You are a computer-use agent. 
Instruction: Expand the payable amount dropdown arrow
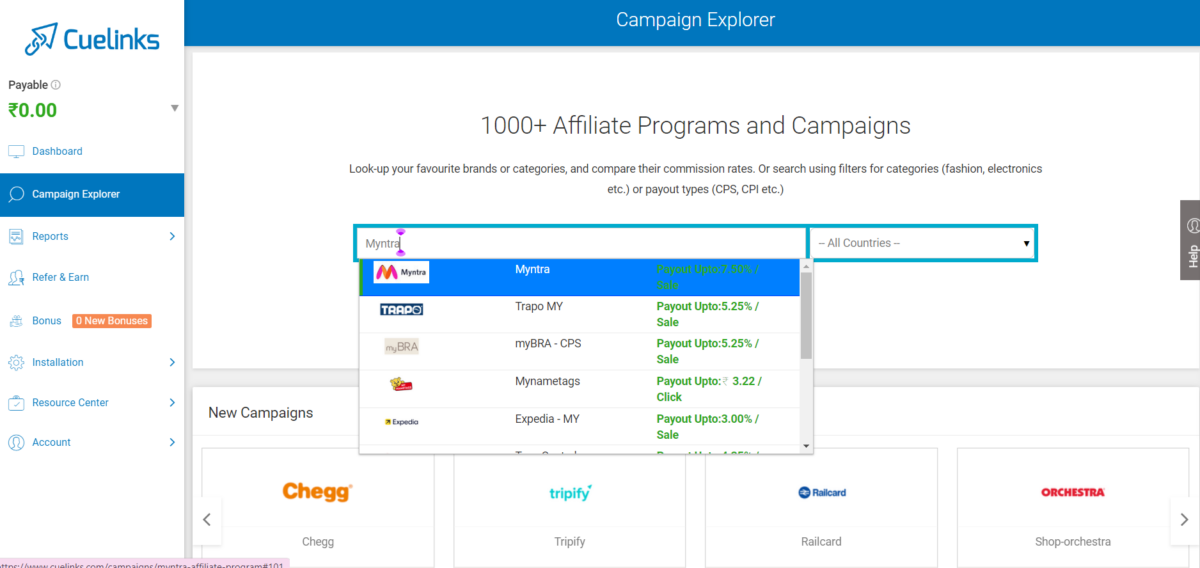[x=174, y=108]
